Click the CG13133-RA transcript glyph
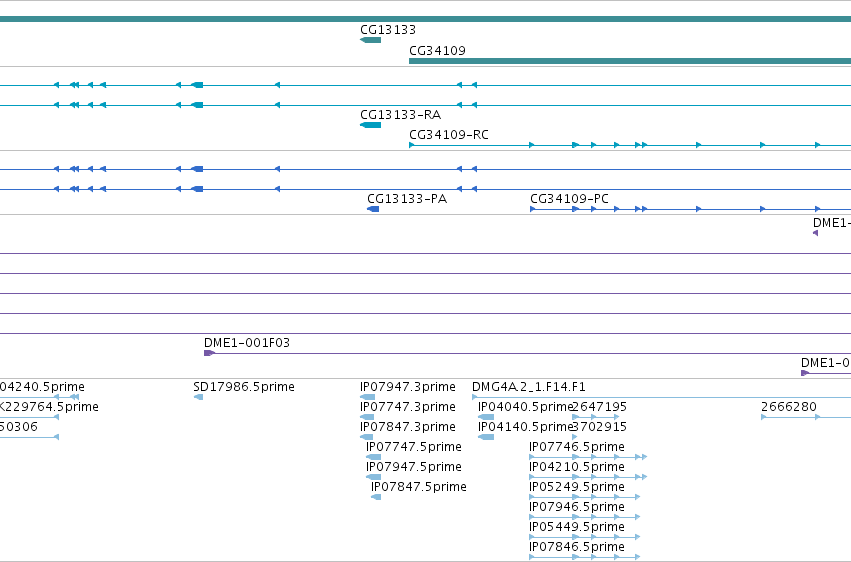The height and width of the screenshot is (562, 851). pyautogui.click(x=370, y=125)
